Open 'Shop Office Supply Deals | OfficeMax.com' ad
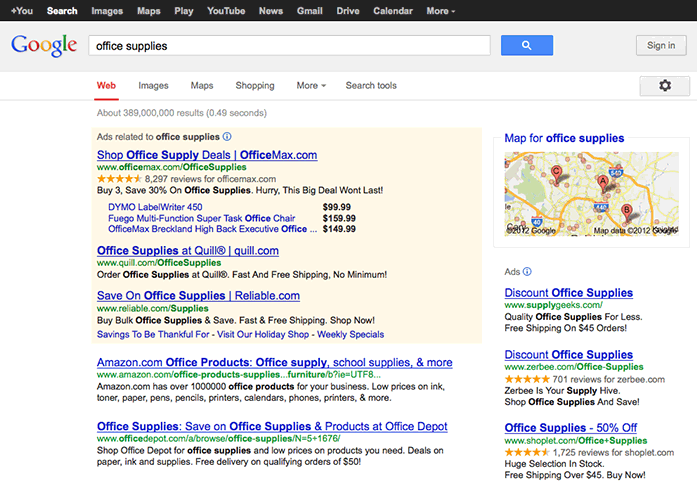The height and width of the screenshot is (482, 697). 207,155
